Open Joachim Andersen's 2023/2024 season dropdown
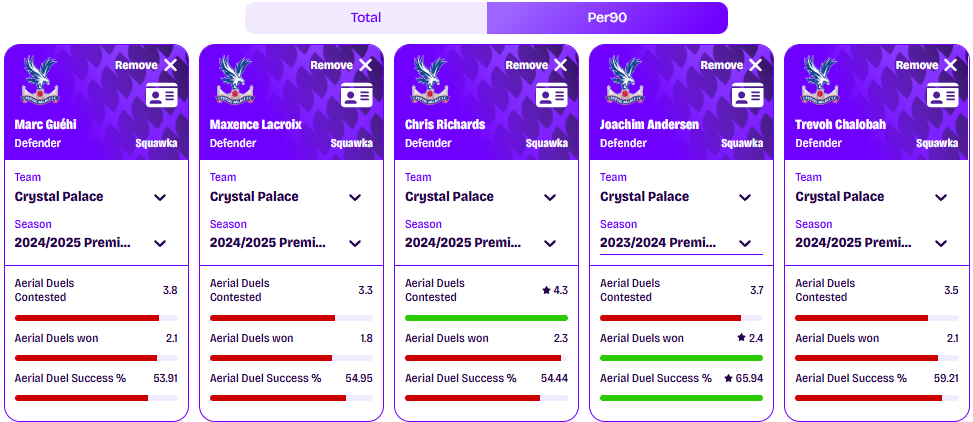Screen dimensions: 973x422 click(681, 243)
